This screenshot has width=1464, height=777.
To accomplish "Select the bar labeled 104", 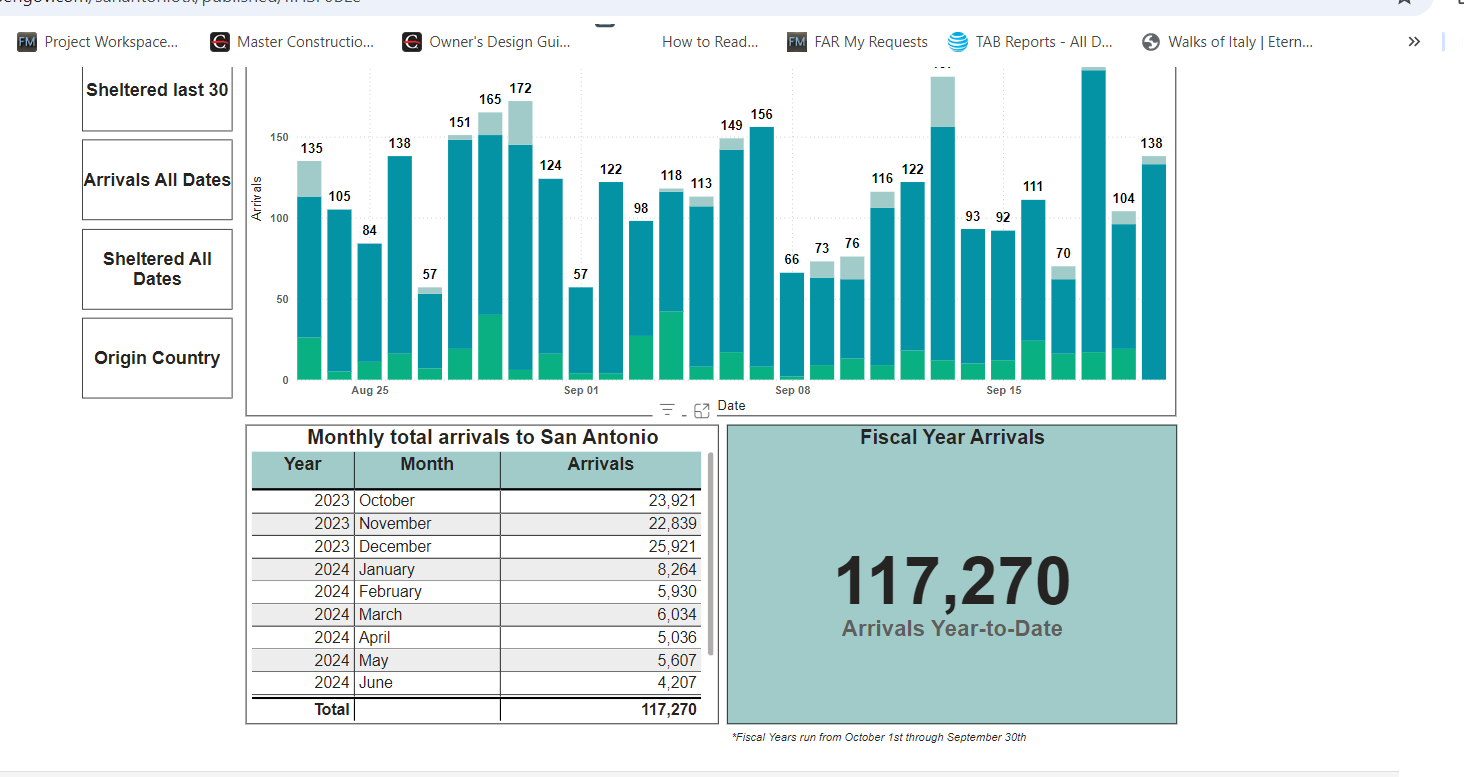I will pyautogui.click(x=1124, y=295).
